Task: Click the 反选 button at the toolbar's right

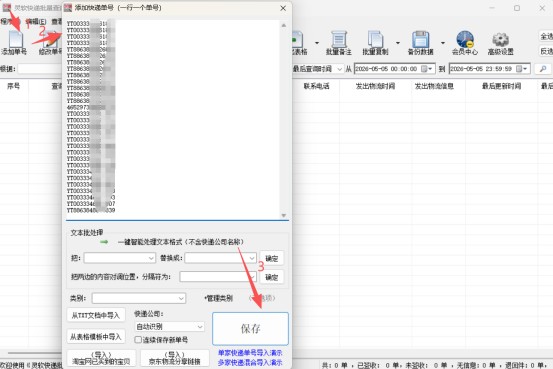Action: pyautogui.click(x=546, y=52)
